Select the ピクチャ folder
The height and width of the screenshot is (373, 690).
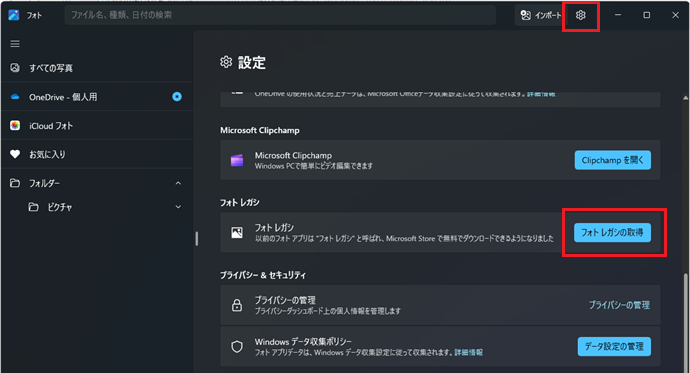59,207
